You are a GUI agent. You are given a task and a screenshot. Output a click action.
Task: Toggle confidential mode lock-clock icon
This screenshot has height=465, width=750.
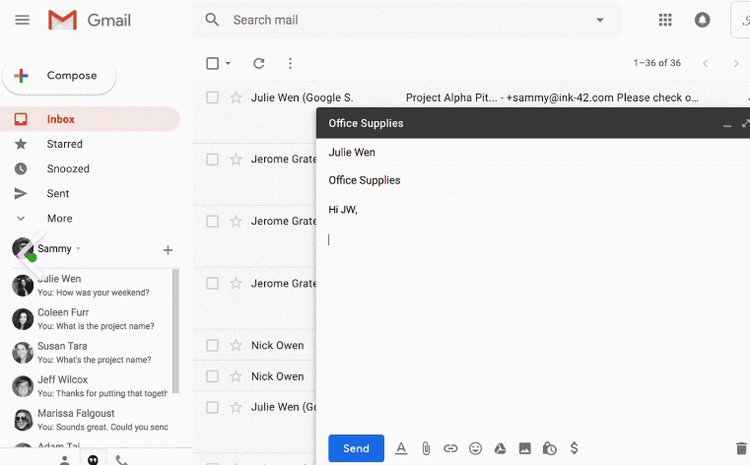[549, 448]
